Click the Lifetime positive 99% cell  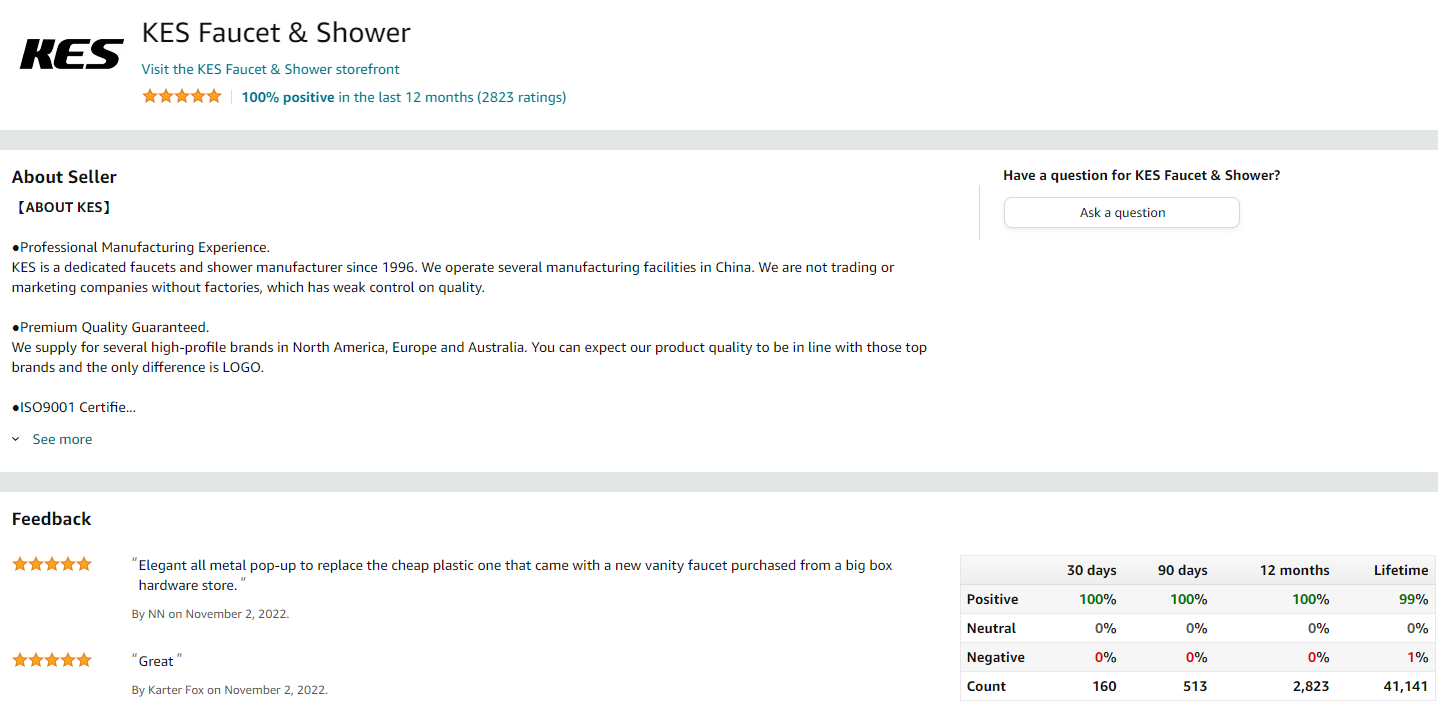coord(1414,599)
